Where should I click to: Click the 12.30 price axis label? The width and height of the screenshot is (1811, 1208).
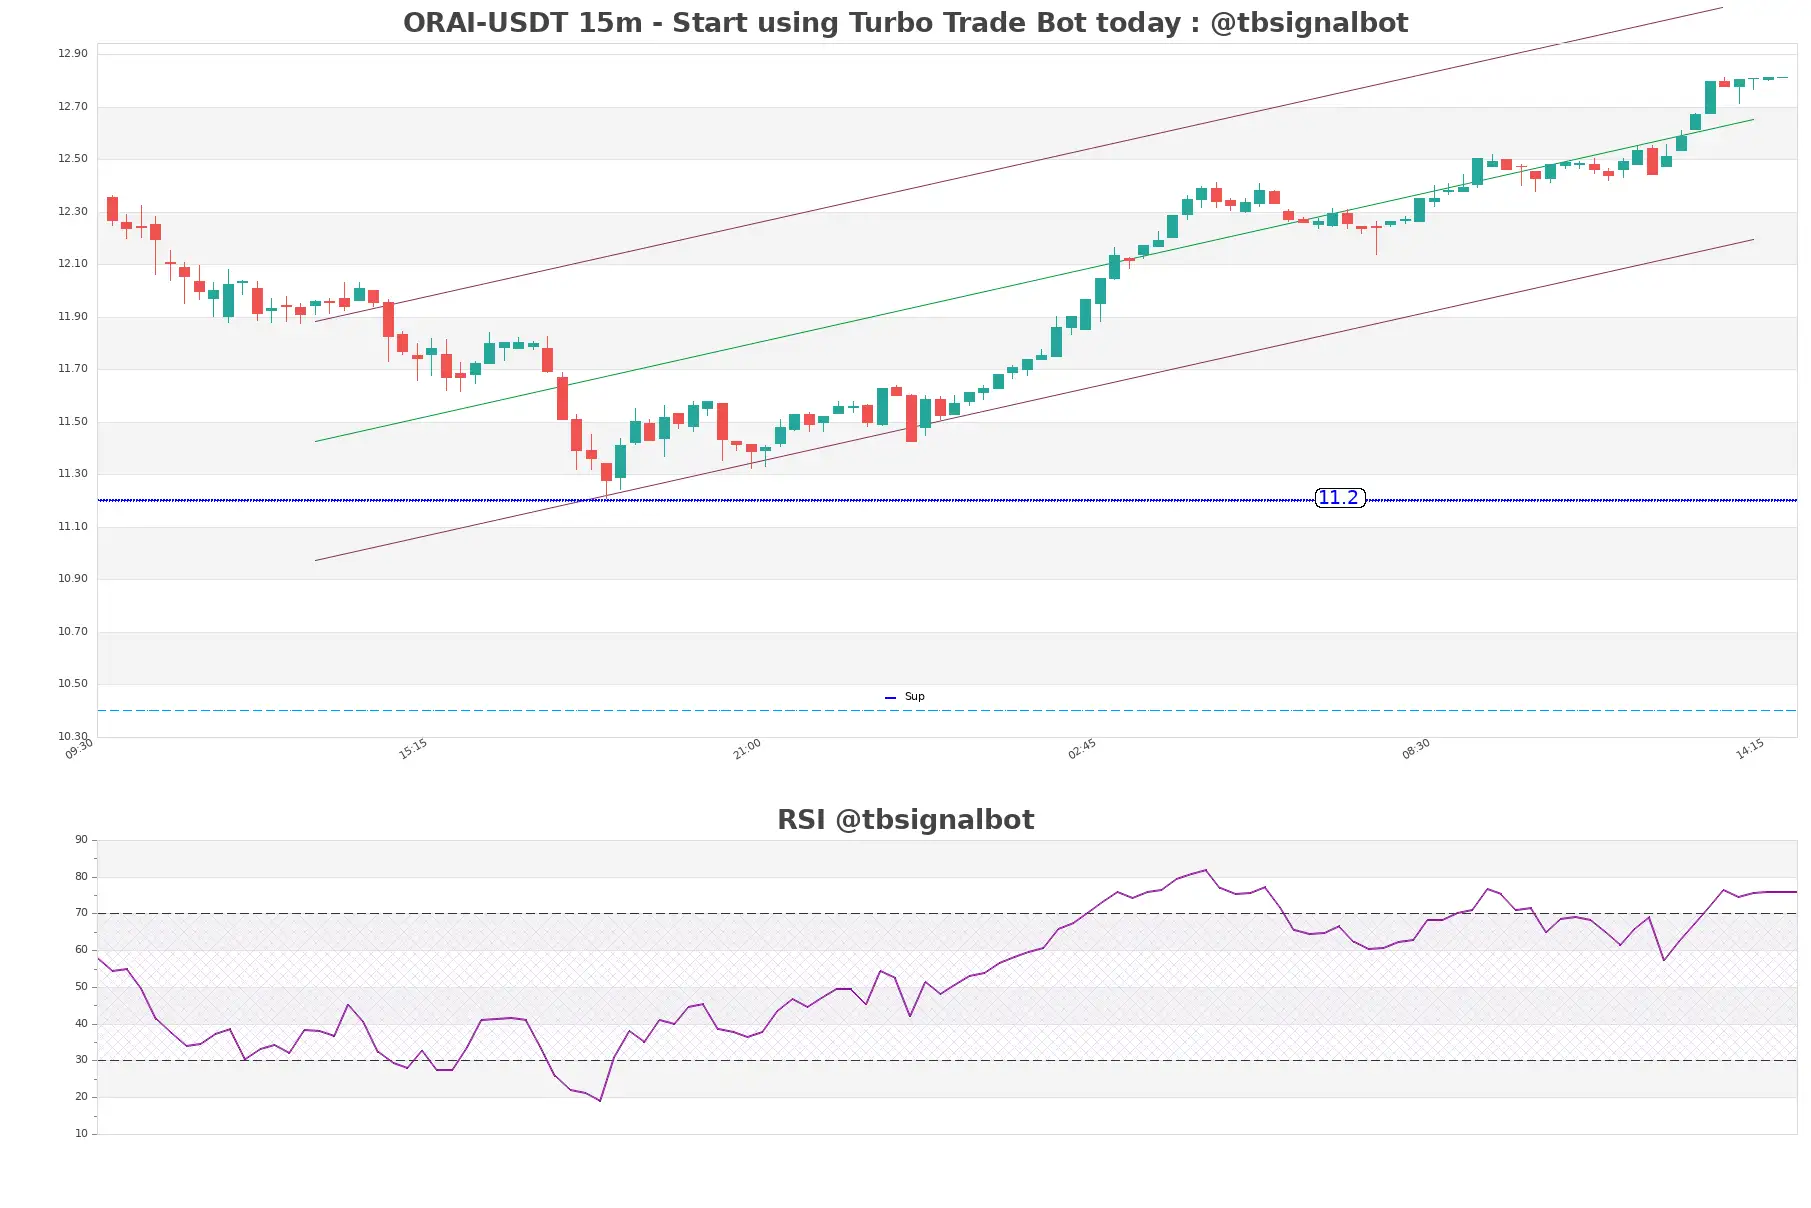(x=73, y=211)
